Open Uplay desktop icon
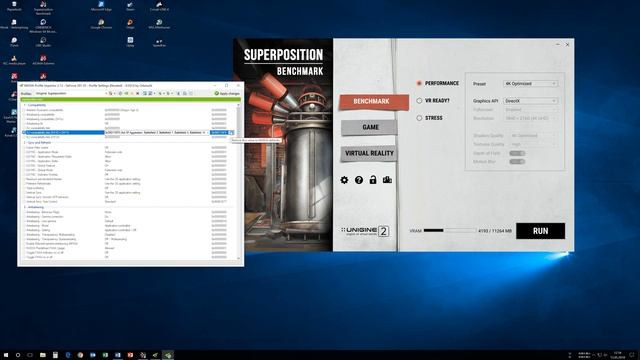640x360 pixels. coord(130,42)
